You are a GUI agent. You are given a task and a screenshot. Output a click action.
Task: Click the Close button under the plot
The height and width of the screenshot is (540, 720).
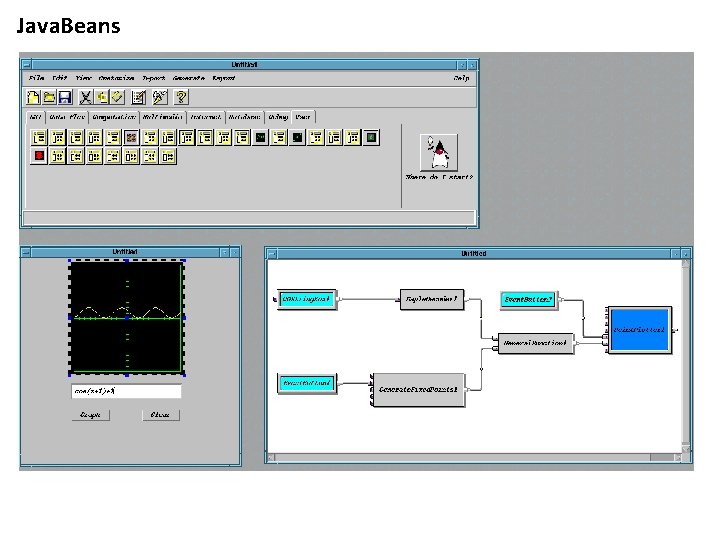(x=160, y=415)
